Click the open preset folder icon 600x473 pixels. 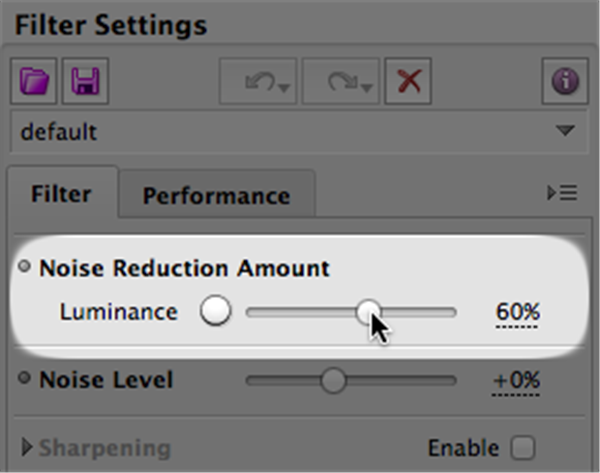click(35, 81)
